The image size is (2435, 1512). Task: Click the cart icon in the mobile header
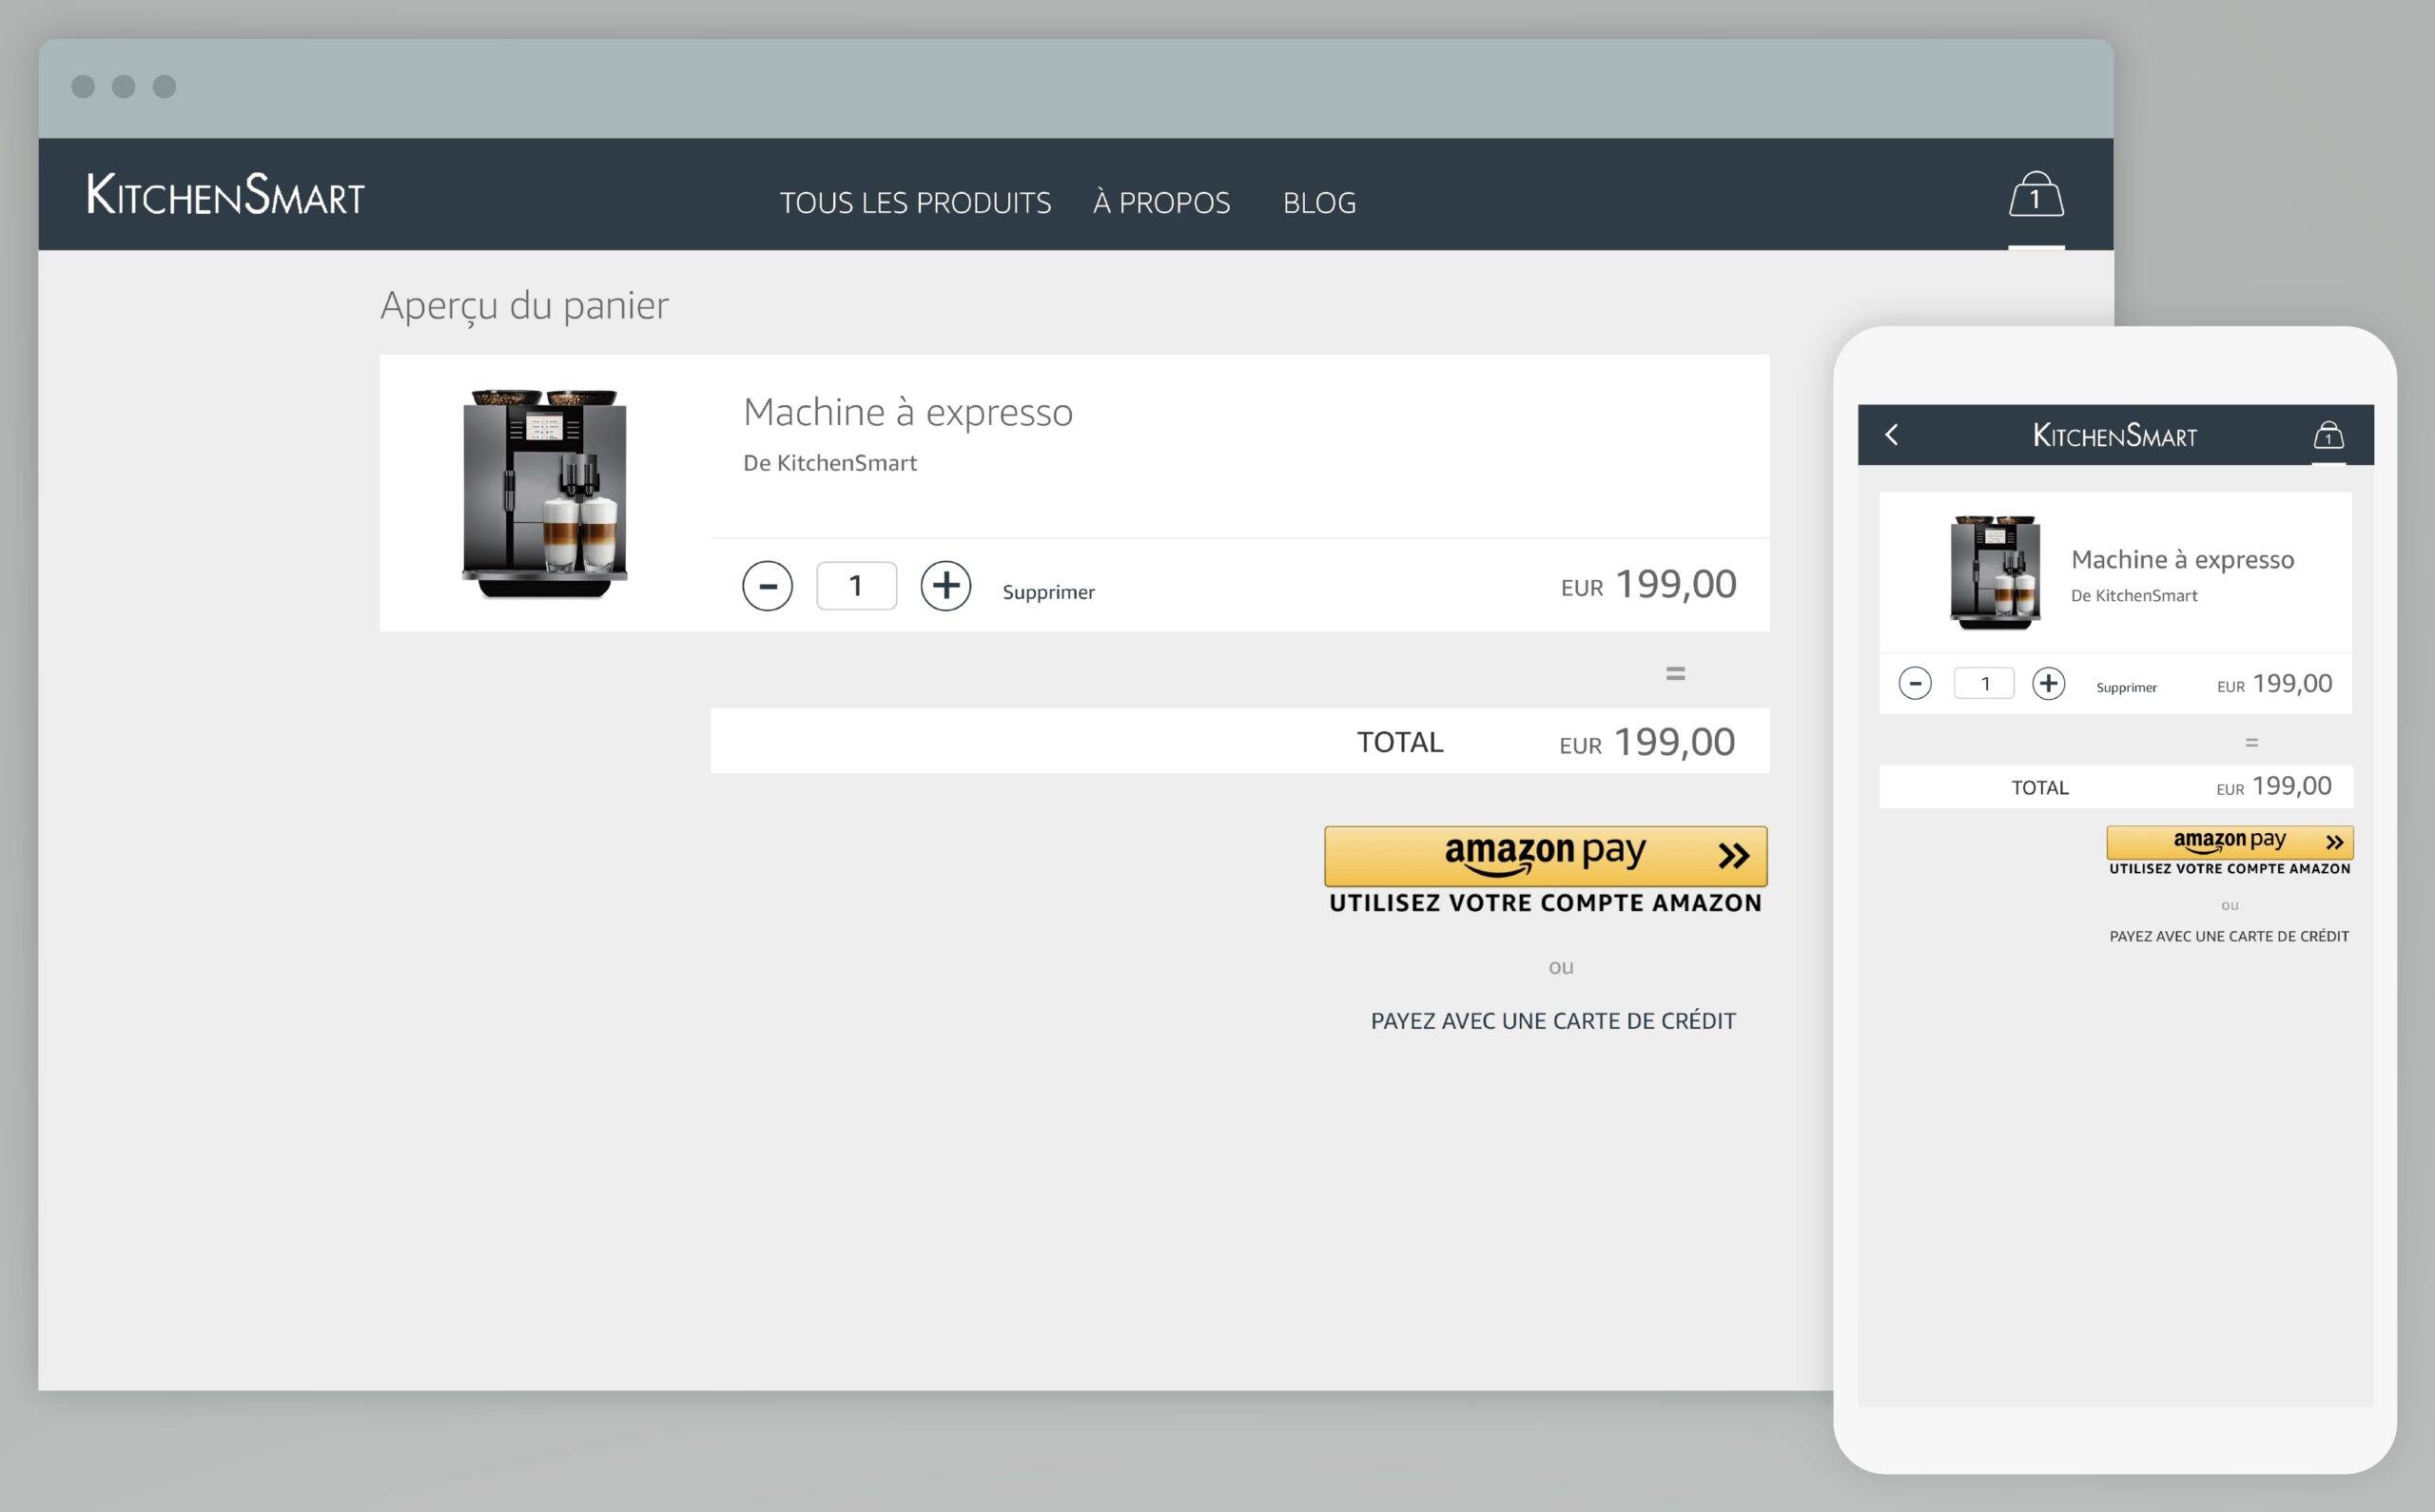[2328, 434]
